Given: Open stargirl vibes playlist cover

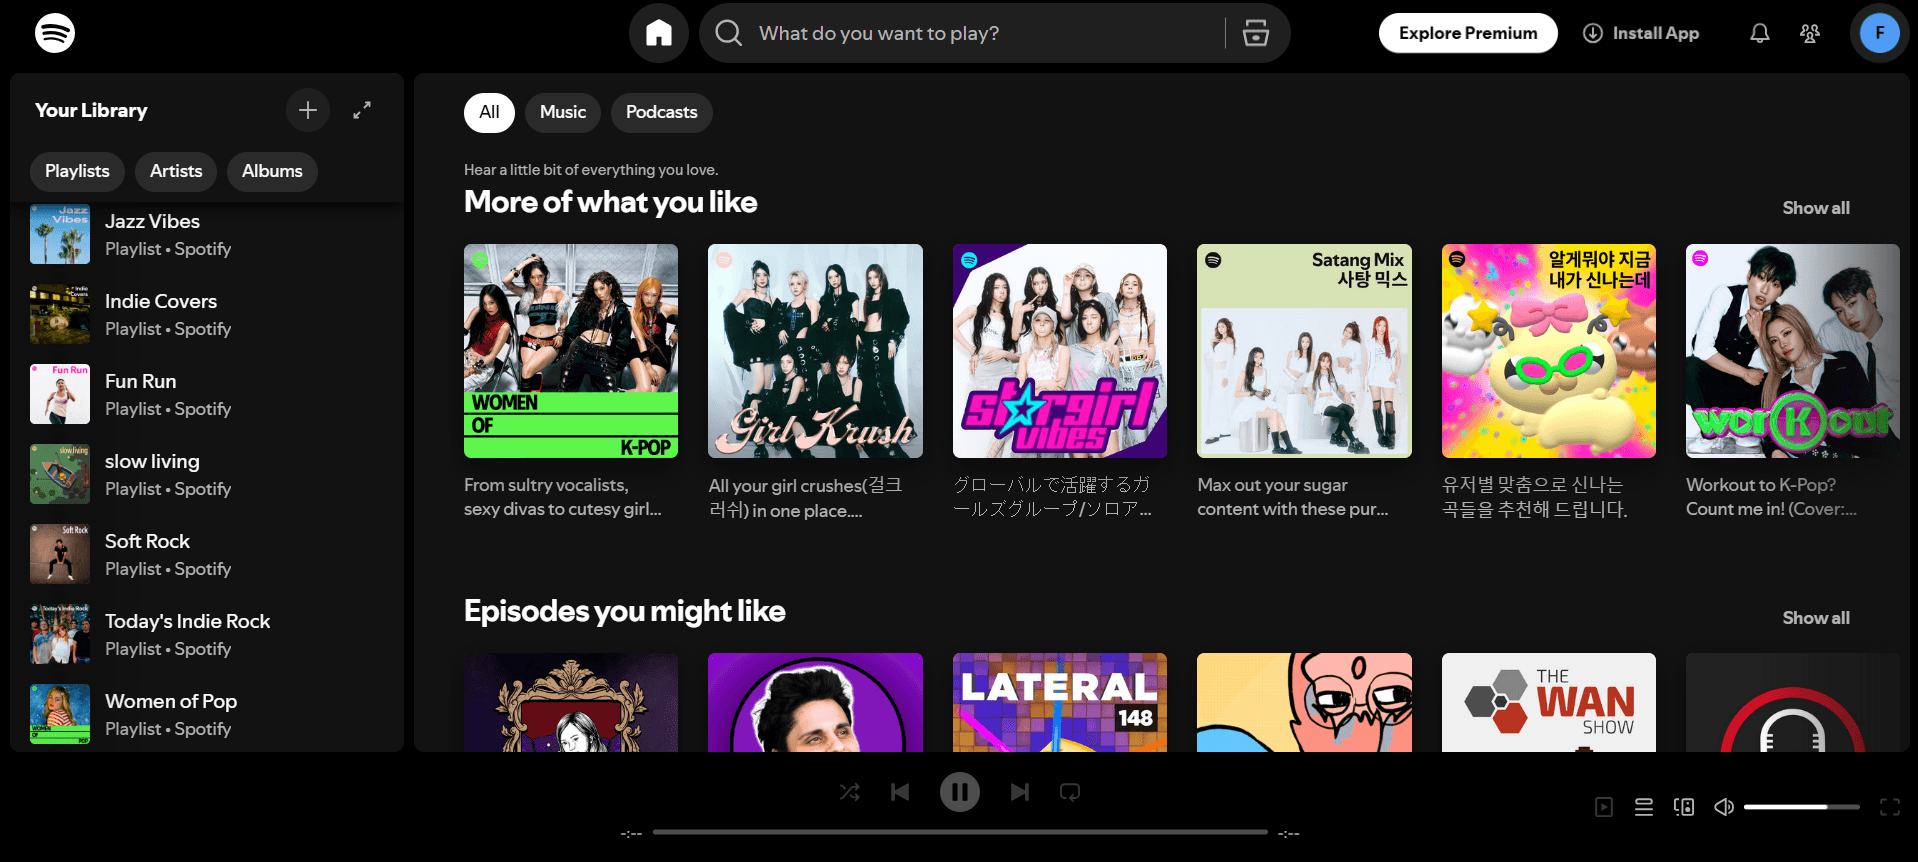Looking at the screenshot, I should pyautogui.click(x=1060, y=351).
